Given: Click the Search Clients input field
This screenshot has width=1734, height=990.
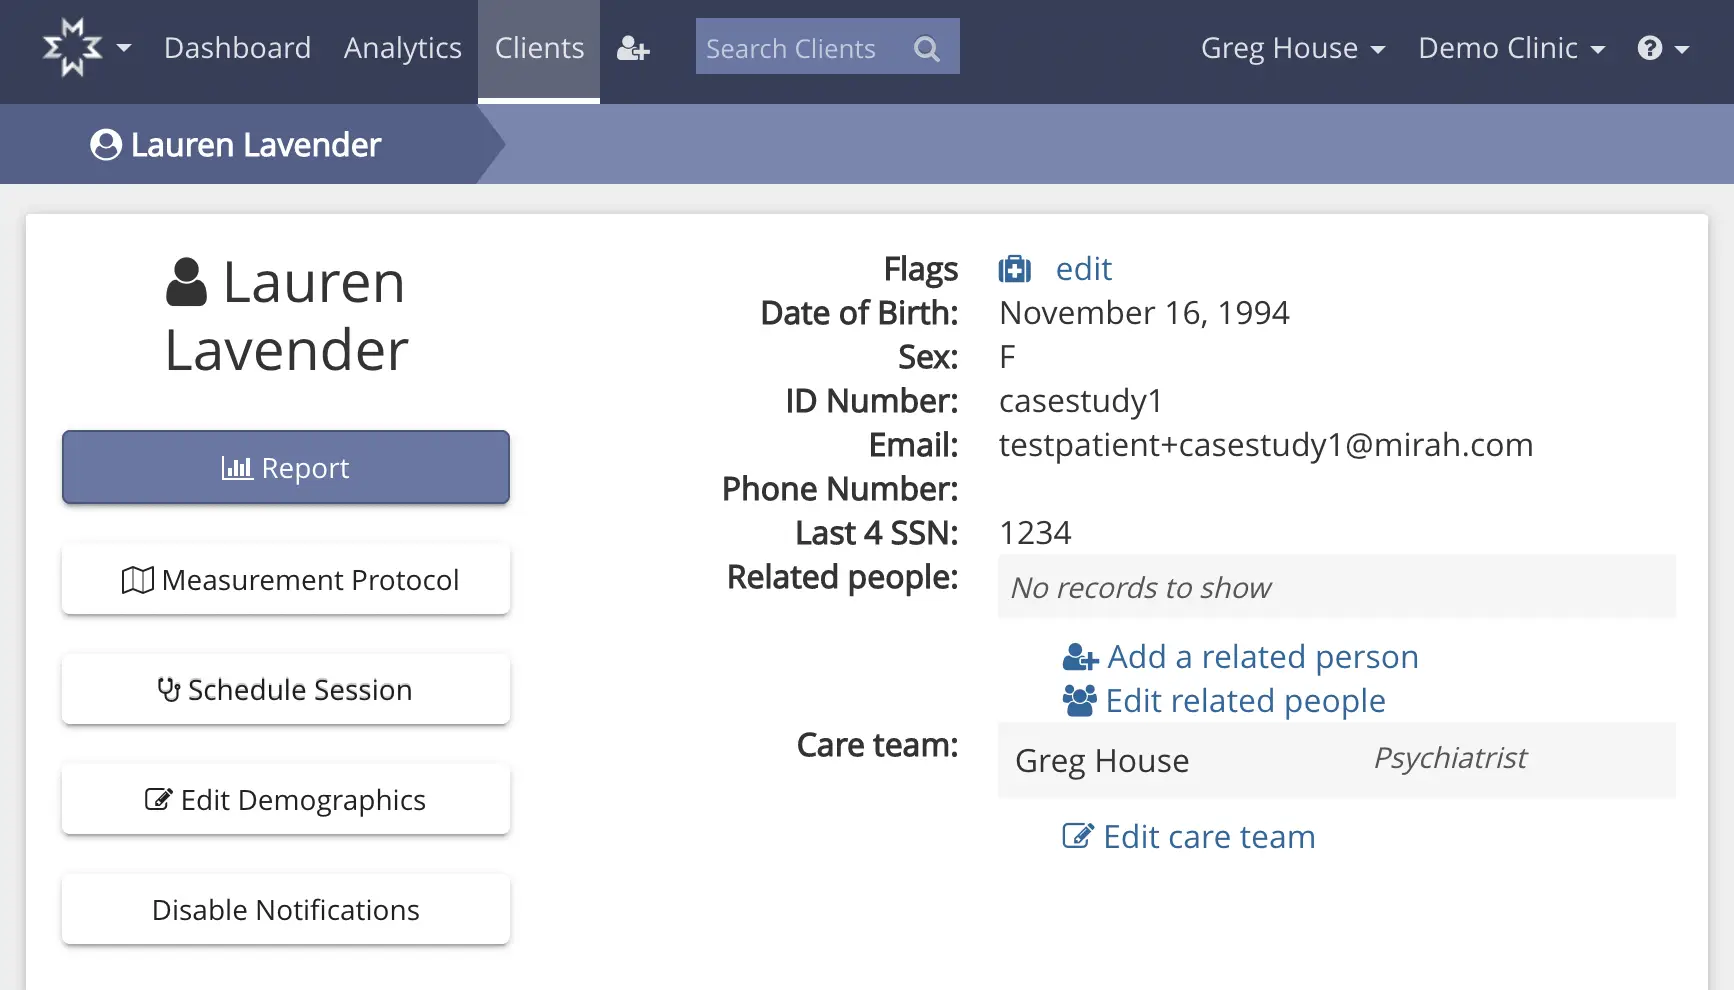Looking at the screenshot, I should (x=800, y=46).
